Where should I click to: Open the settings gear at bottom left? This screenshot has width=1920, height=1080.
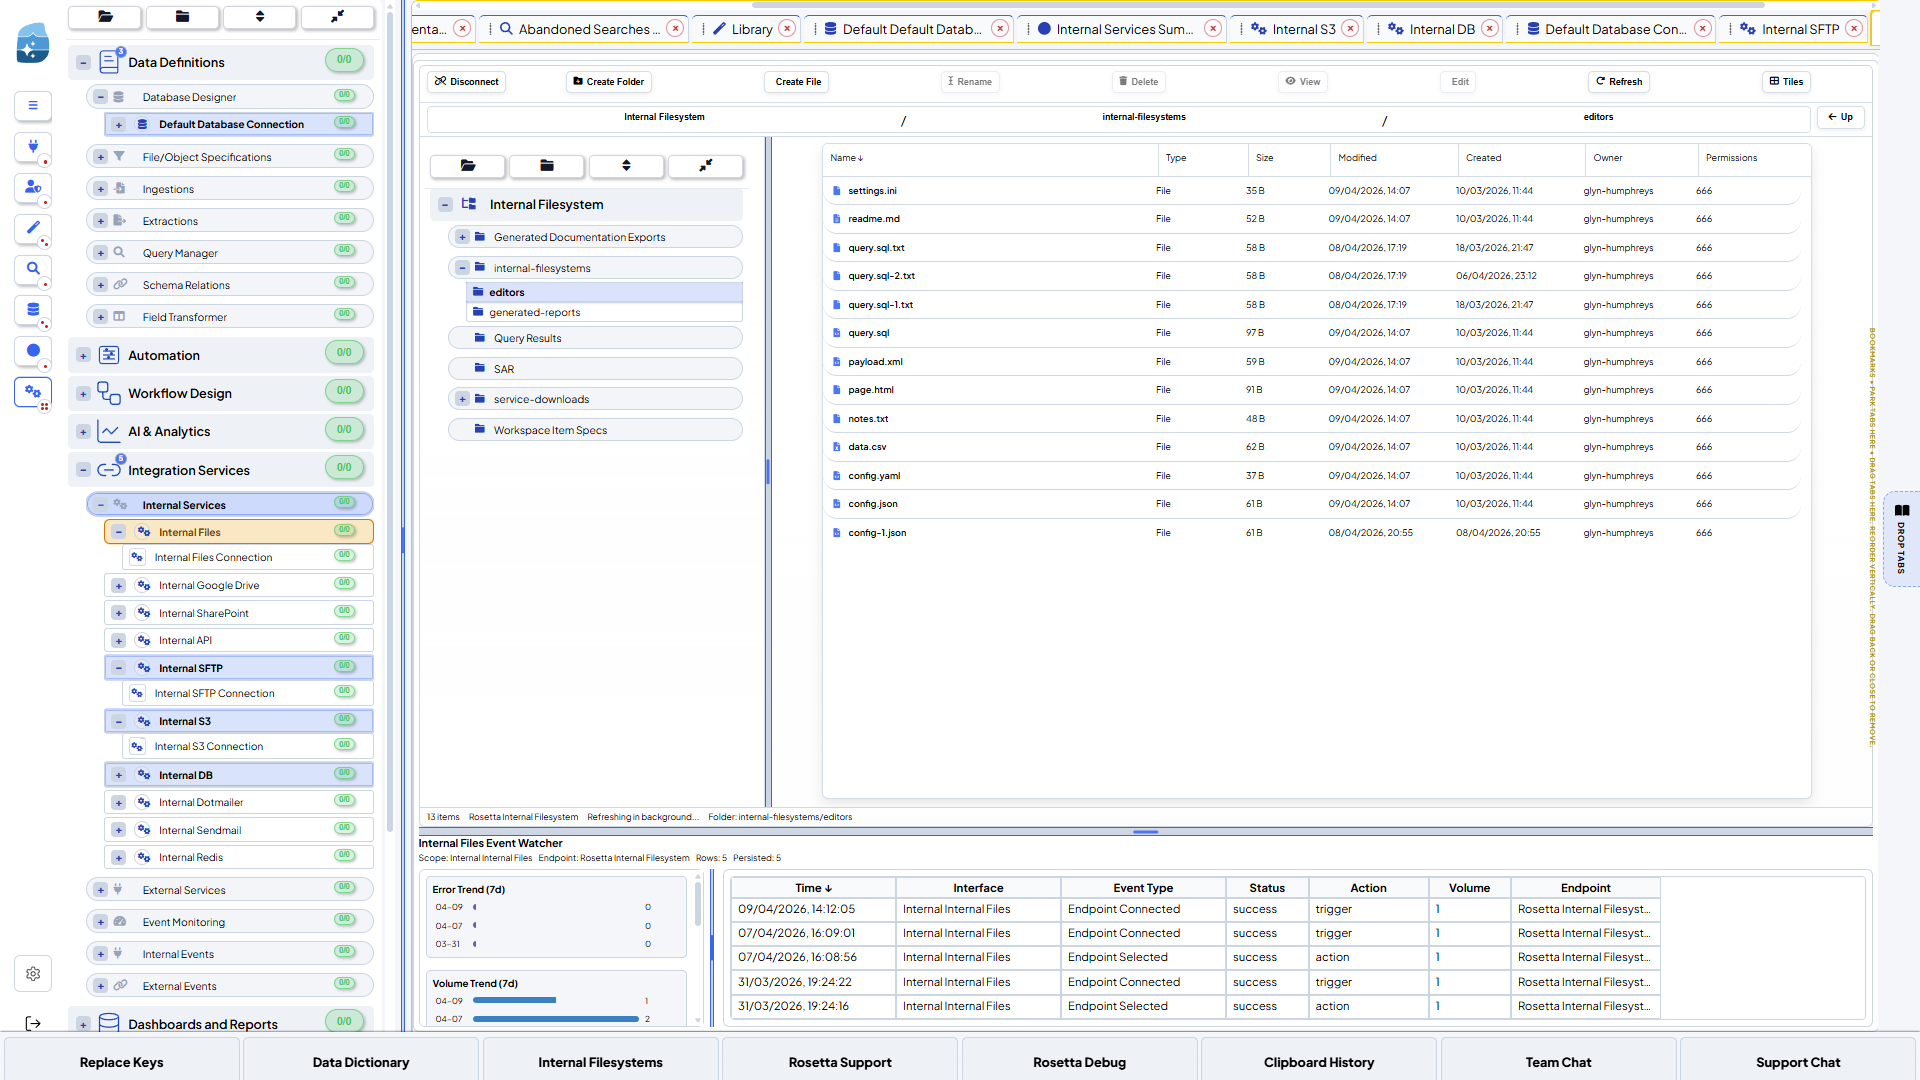point(33,973)
